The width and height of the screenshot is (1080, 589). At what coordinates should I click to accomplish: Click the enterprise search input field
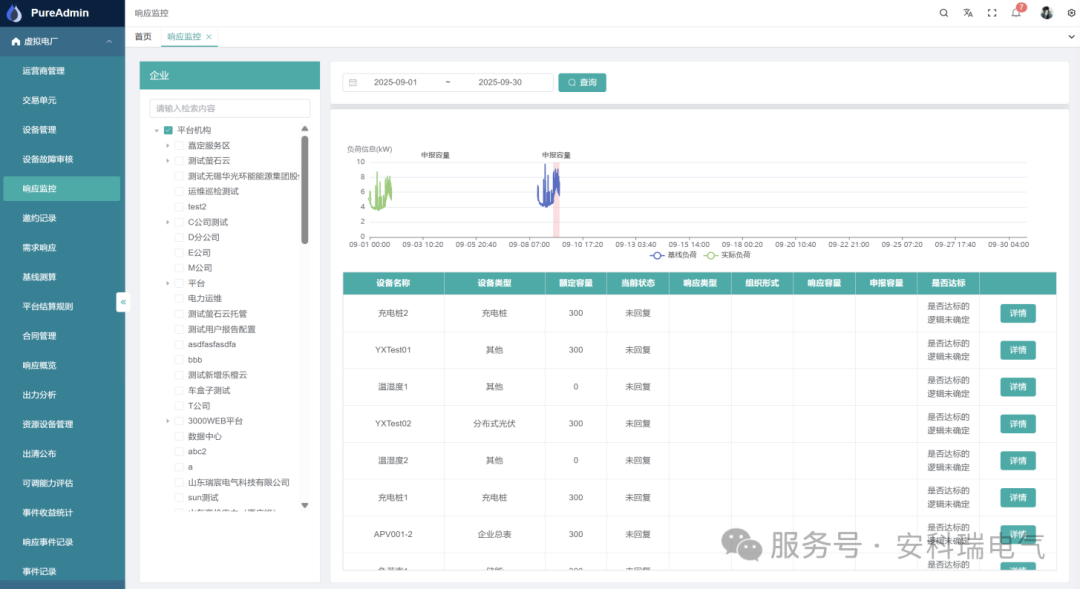tap(229, 108)
